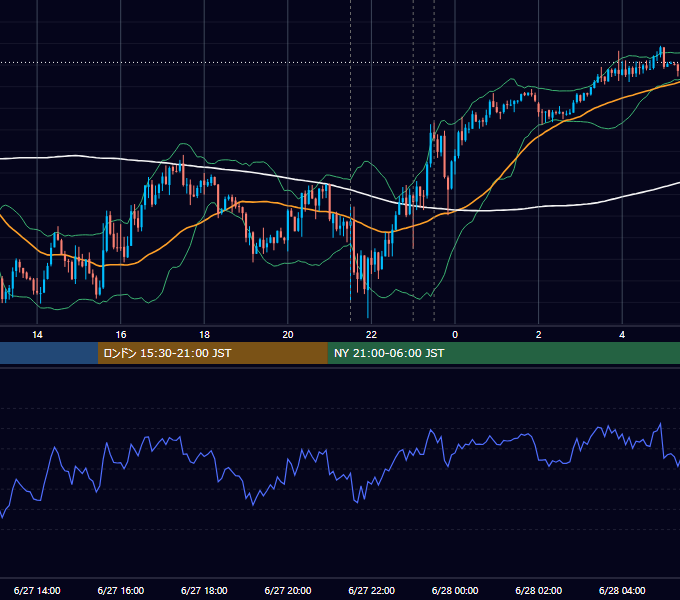Click the 4 hour axis label
Image resolution: width=680 pixels, height=600 pixels.
(622, 335)
